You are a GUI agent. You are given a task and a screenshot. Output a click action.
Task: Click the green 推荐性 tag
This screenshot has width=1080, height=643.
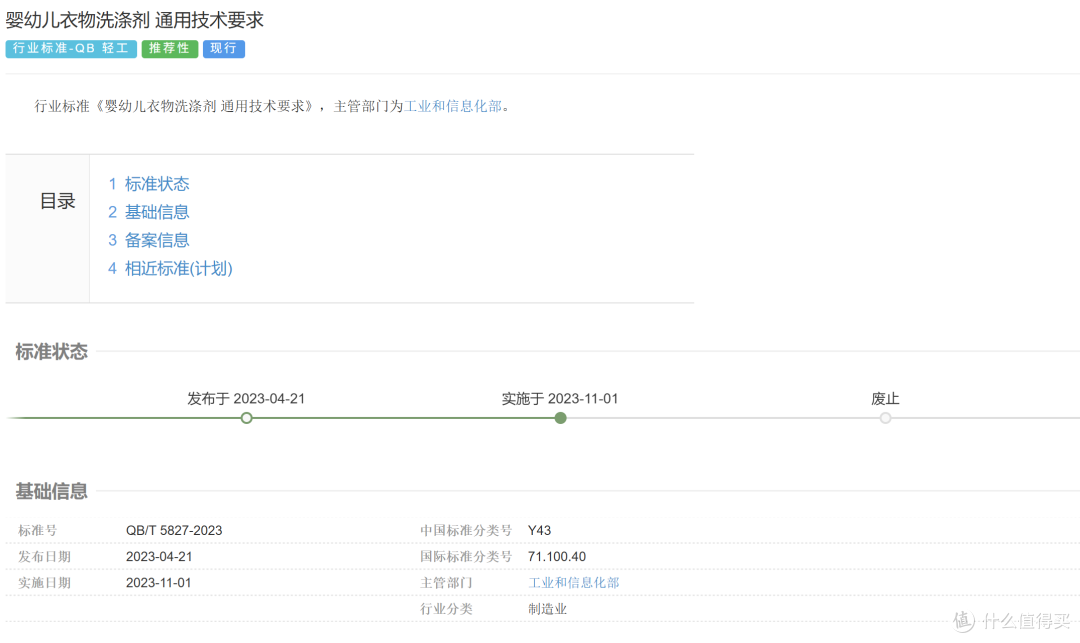(169, 49)
